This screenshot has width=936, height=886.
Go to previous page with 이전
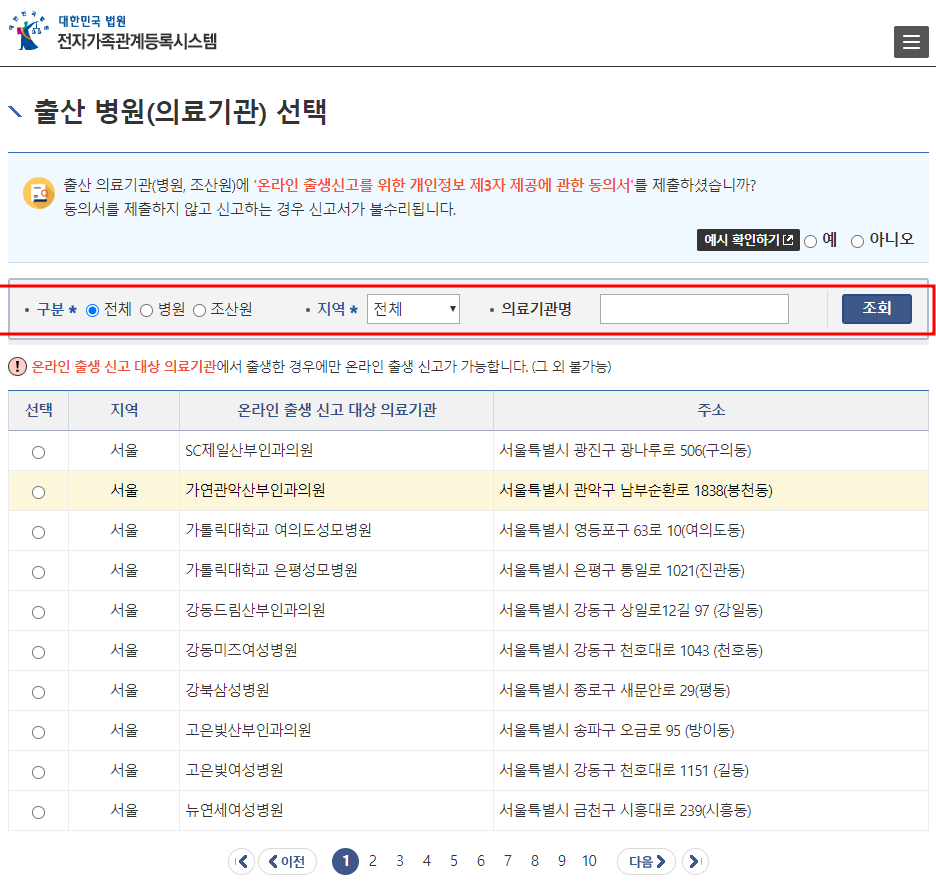click(x=287, y=861)
